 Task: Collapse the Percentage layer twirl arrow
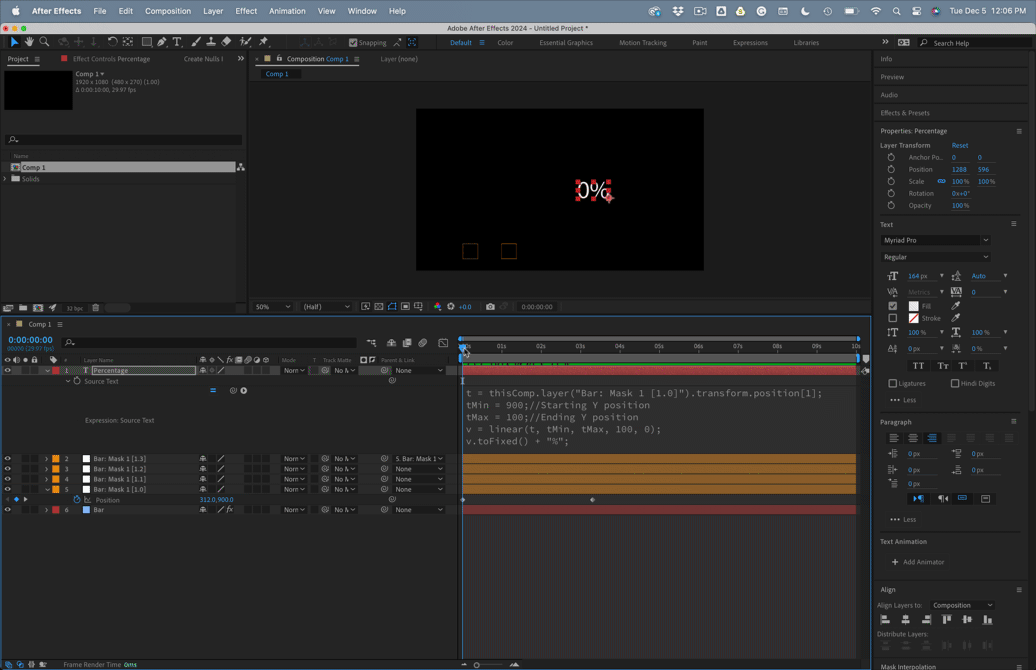coord(48,371)
